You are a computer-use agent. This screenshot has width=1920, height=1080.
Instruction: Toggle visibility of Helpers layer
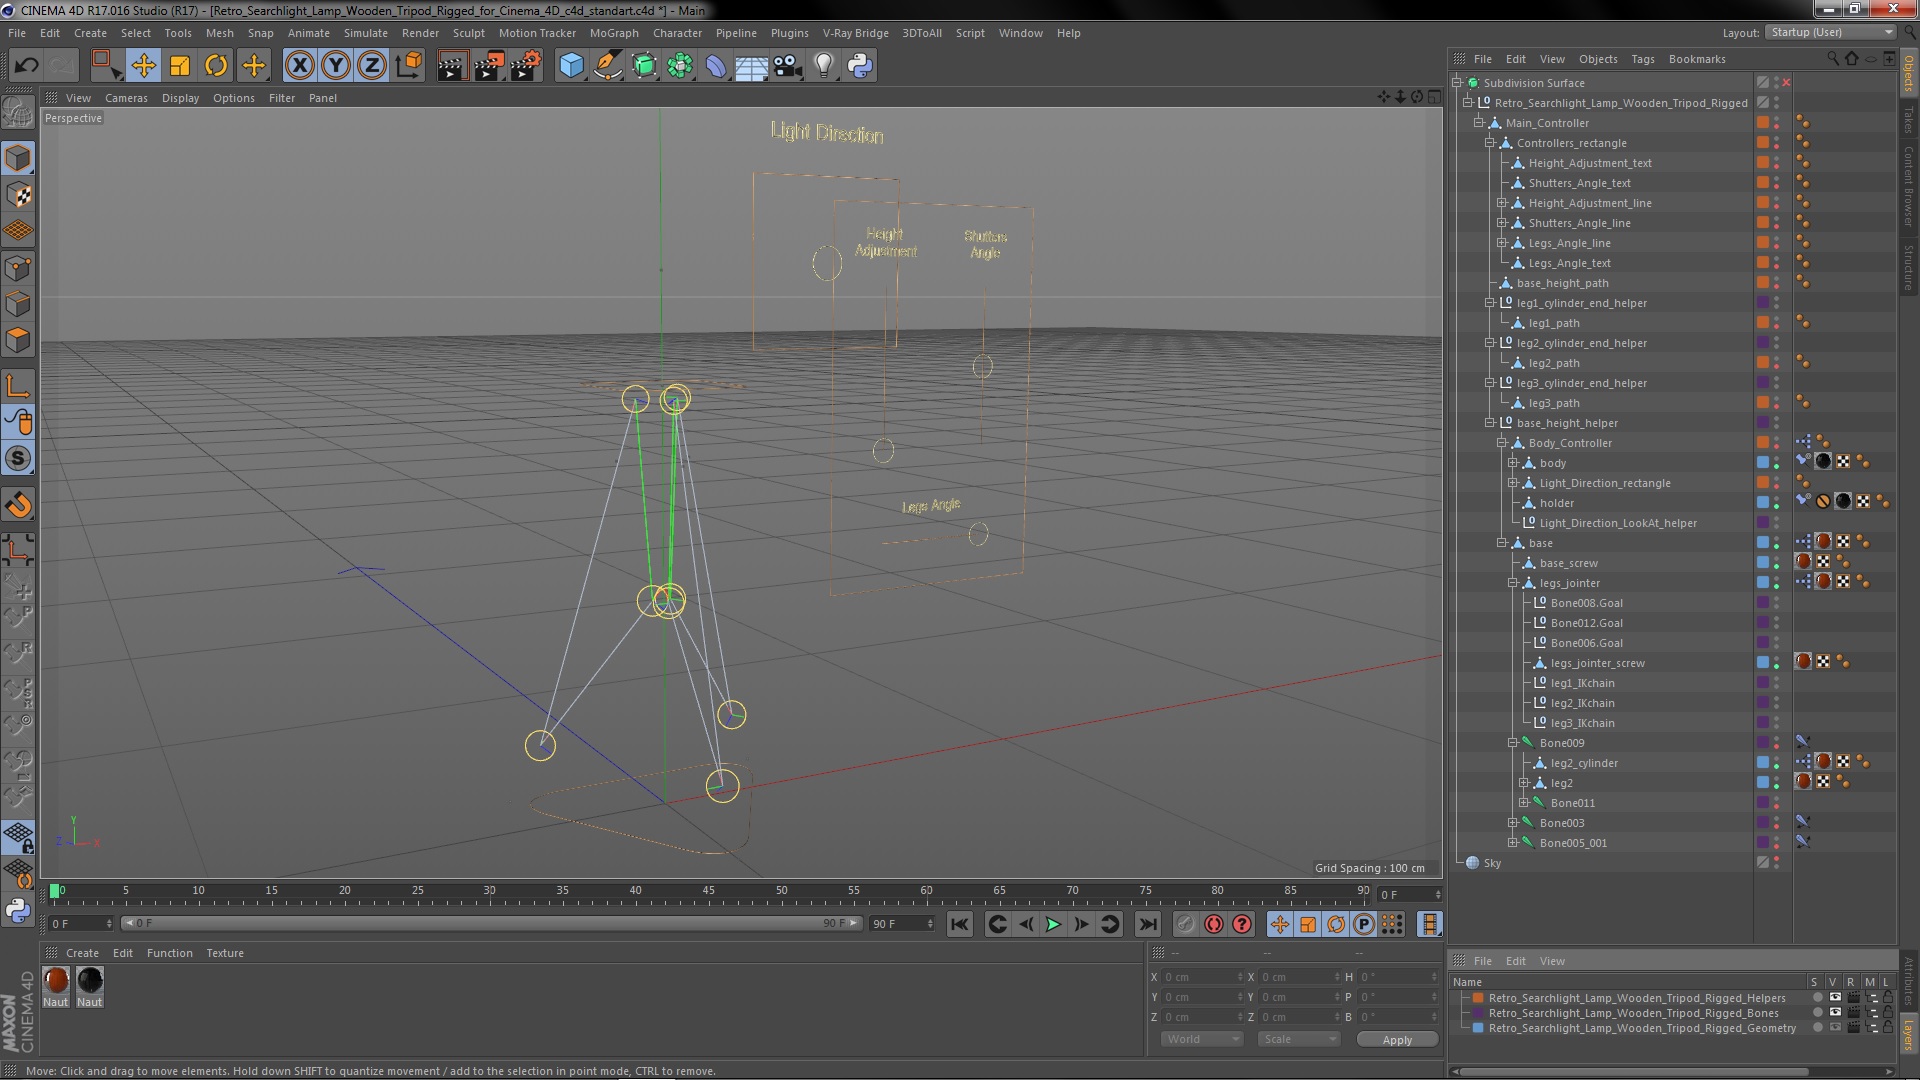point(1834,998)
